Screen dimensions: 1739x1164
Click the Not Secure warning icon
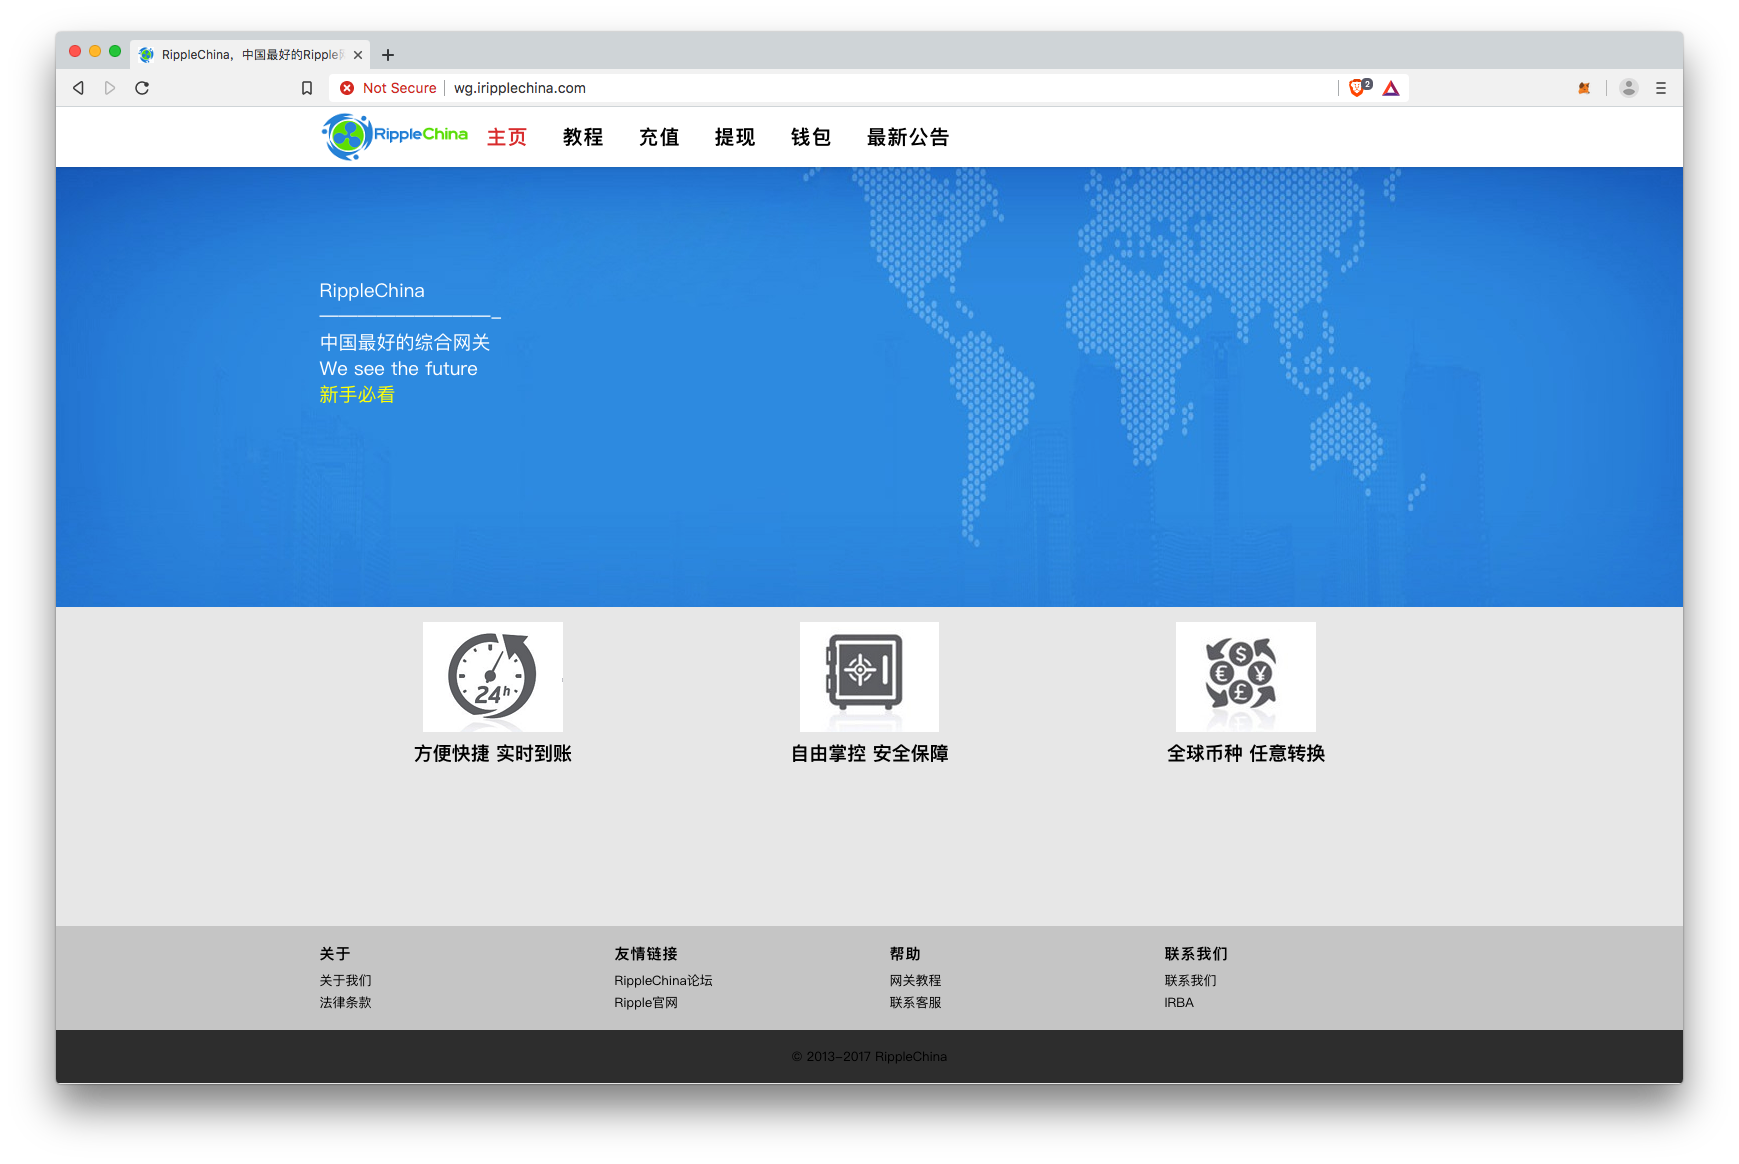coord(347,88)
